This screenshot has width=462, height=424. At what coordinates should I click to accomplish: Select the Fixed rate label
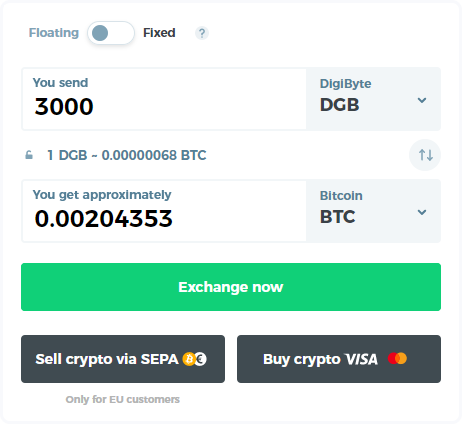[159, 33]
